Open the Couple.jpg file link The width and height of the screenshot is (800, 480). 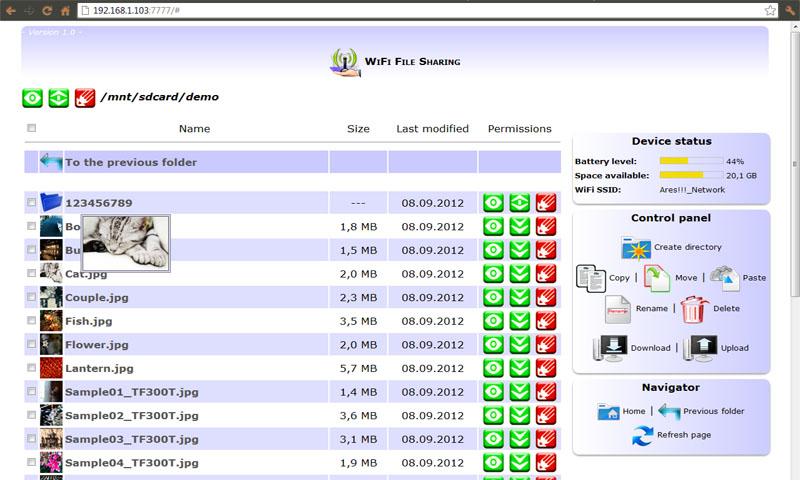pos(96,297)
